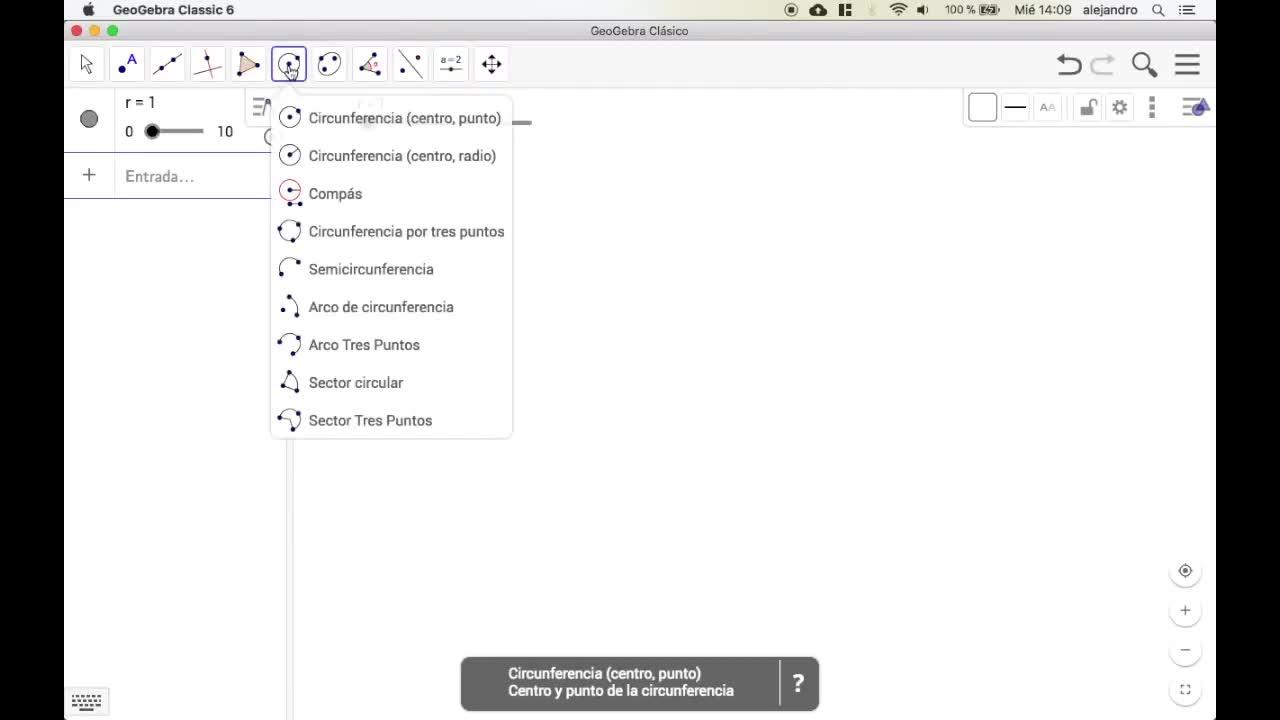The width and height of the screenshot is (1280, 720).
Task: Select Semicircunferencia from the list
Action: (391, 270)
